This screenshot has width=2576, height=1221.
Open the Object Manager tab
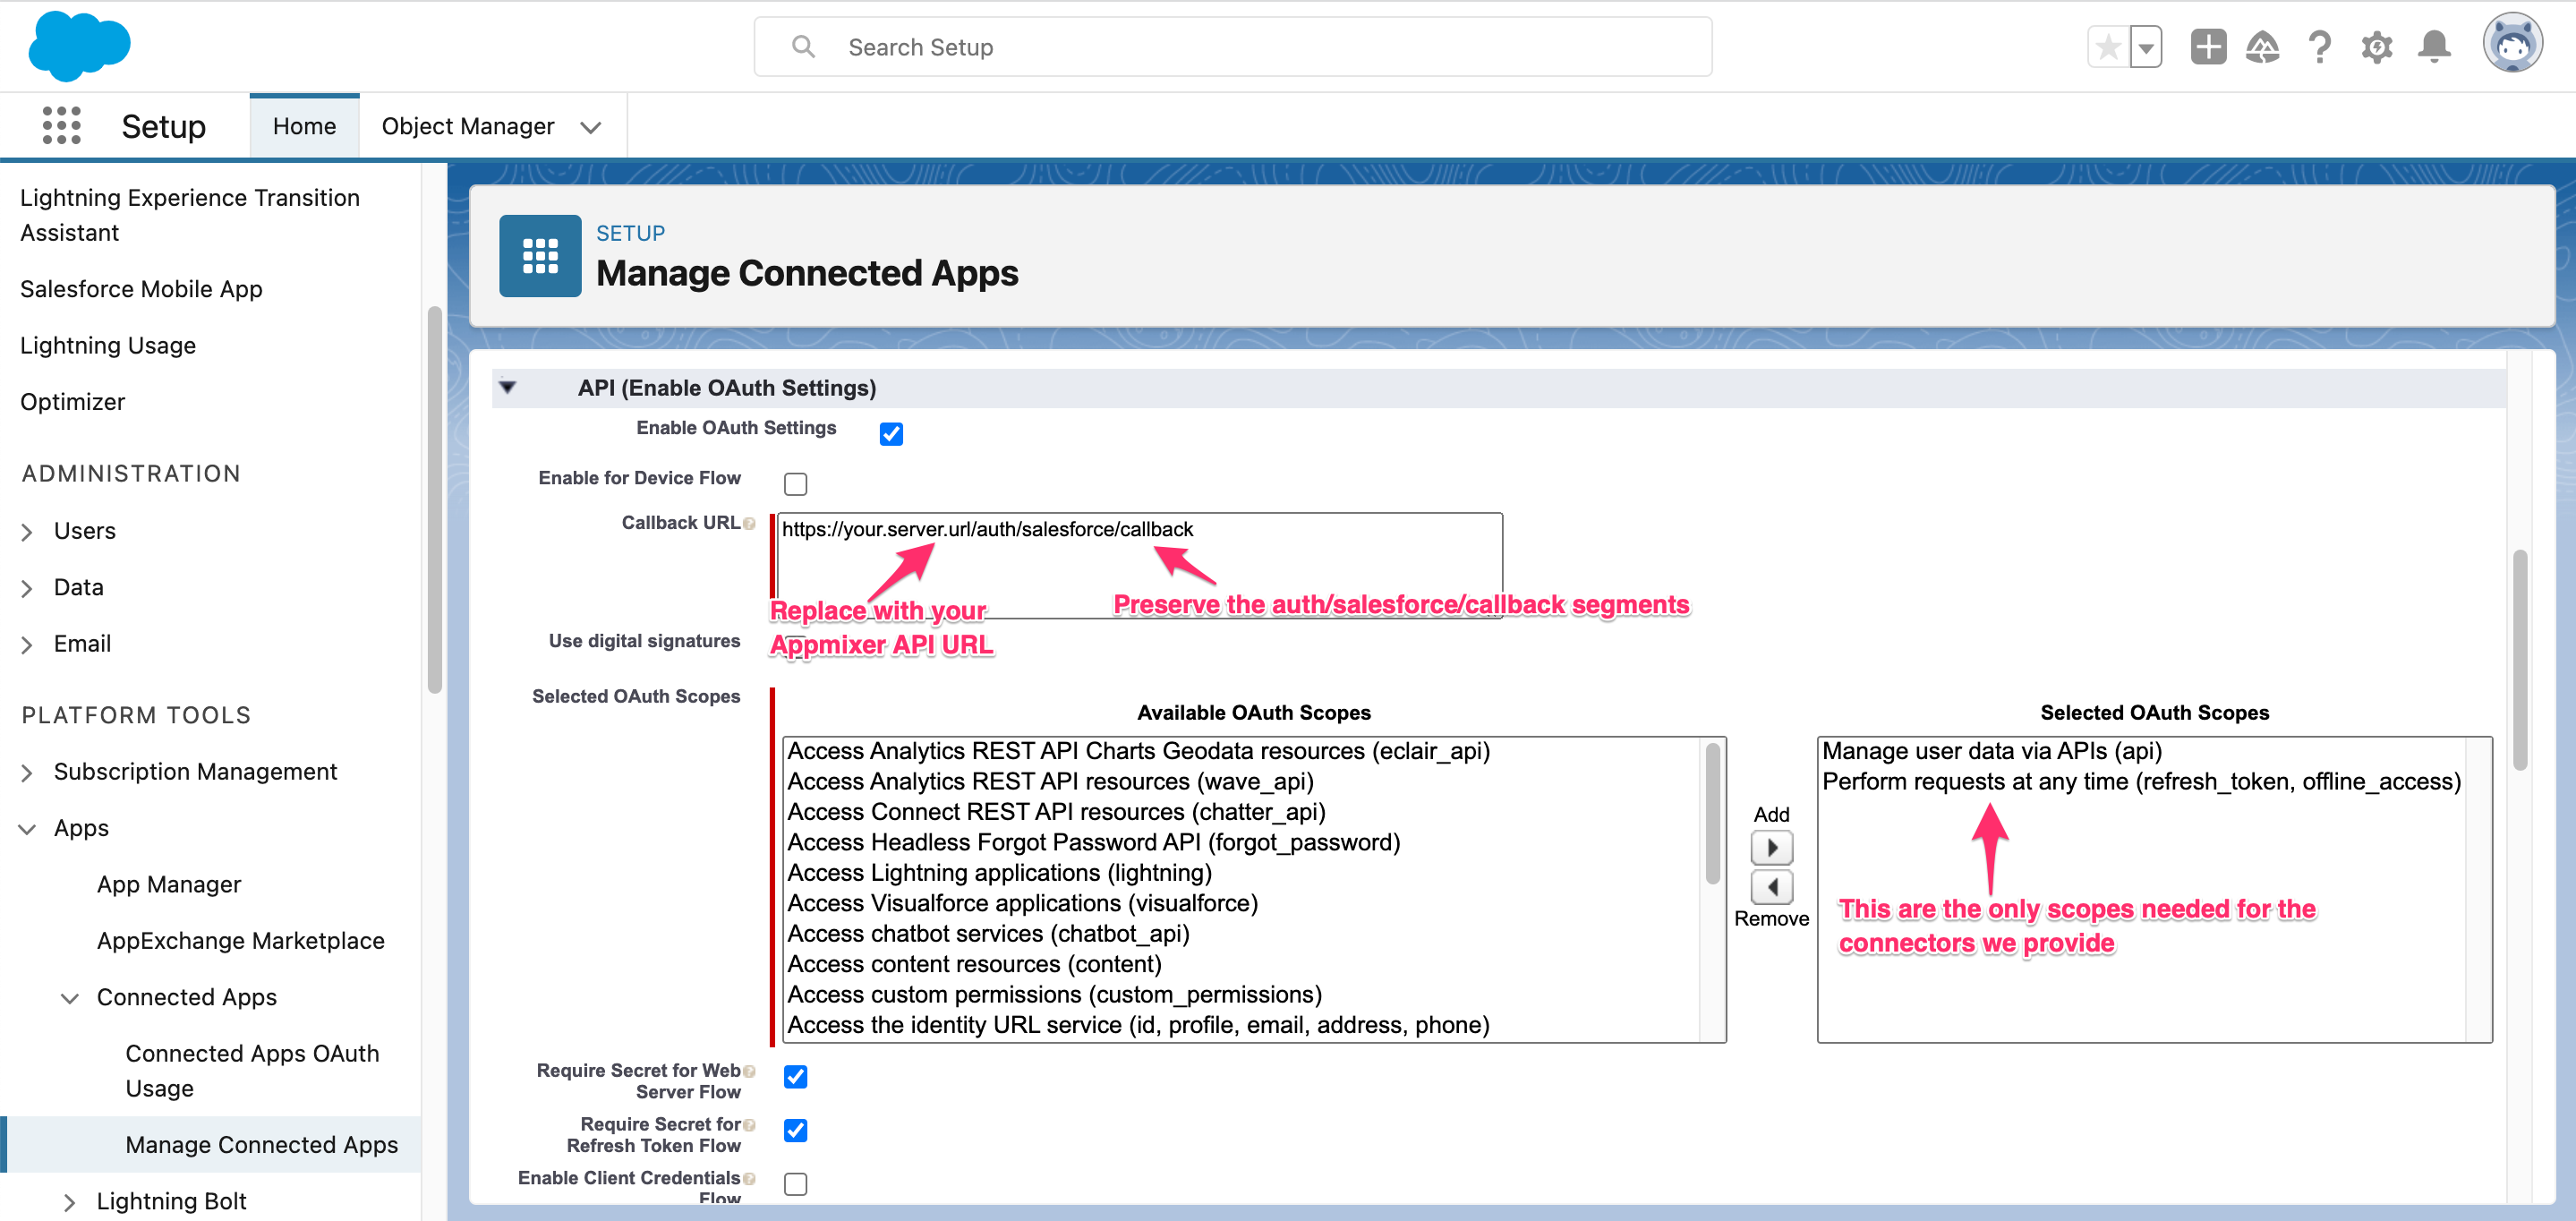click(467, 126)
